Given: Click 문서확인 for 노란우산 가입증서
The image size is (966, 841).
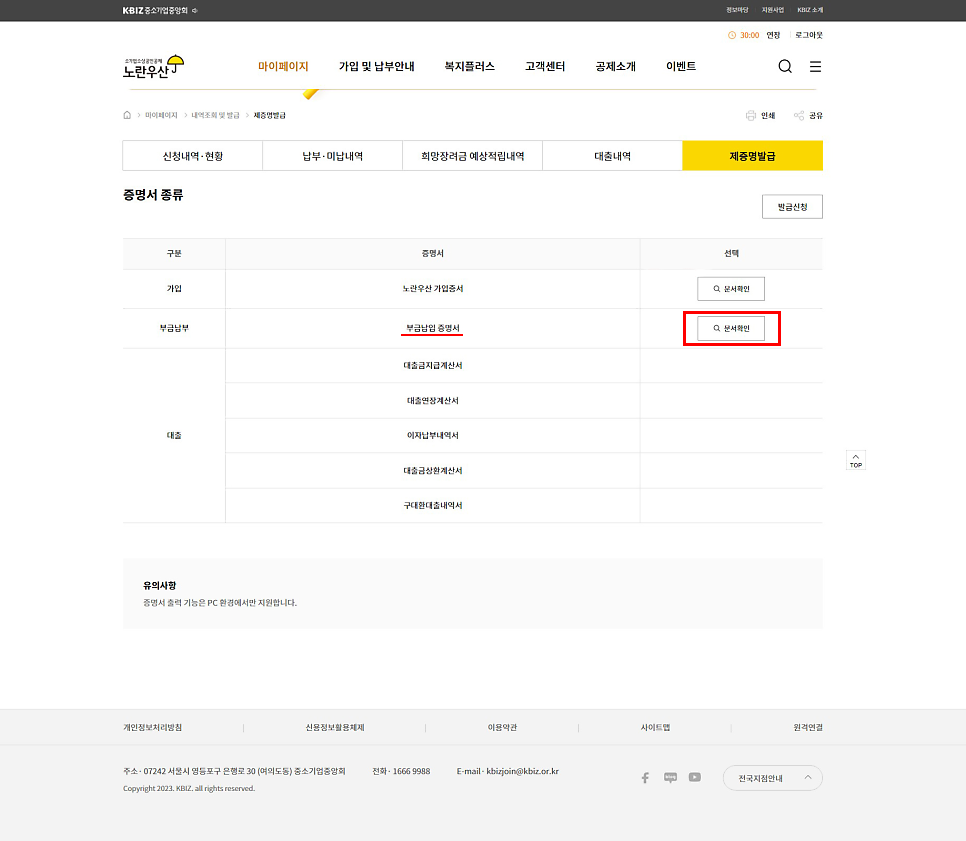Looking at the screenshot, I should 731,289.
